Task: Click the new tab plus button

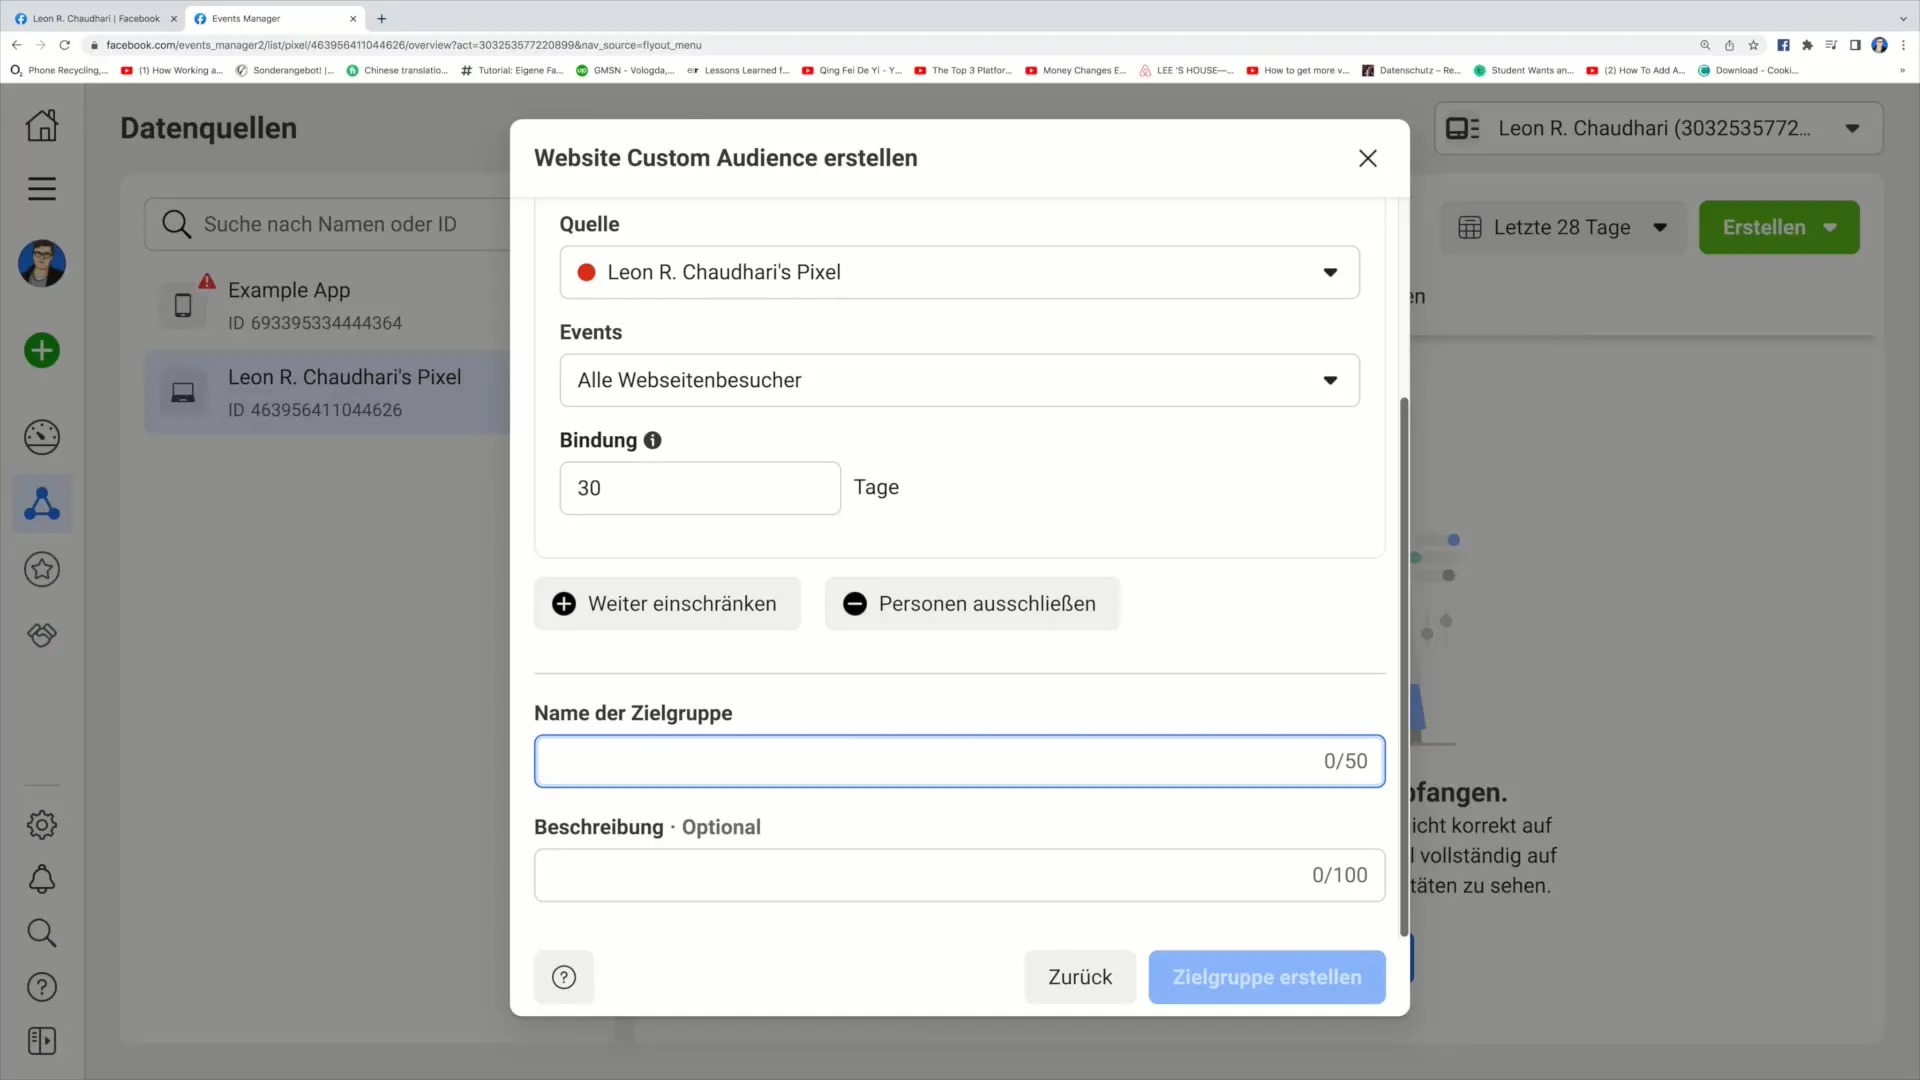Action: click(x=381, y=18)
